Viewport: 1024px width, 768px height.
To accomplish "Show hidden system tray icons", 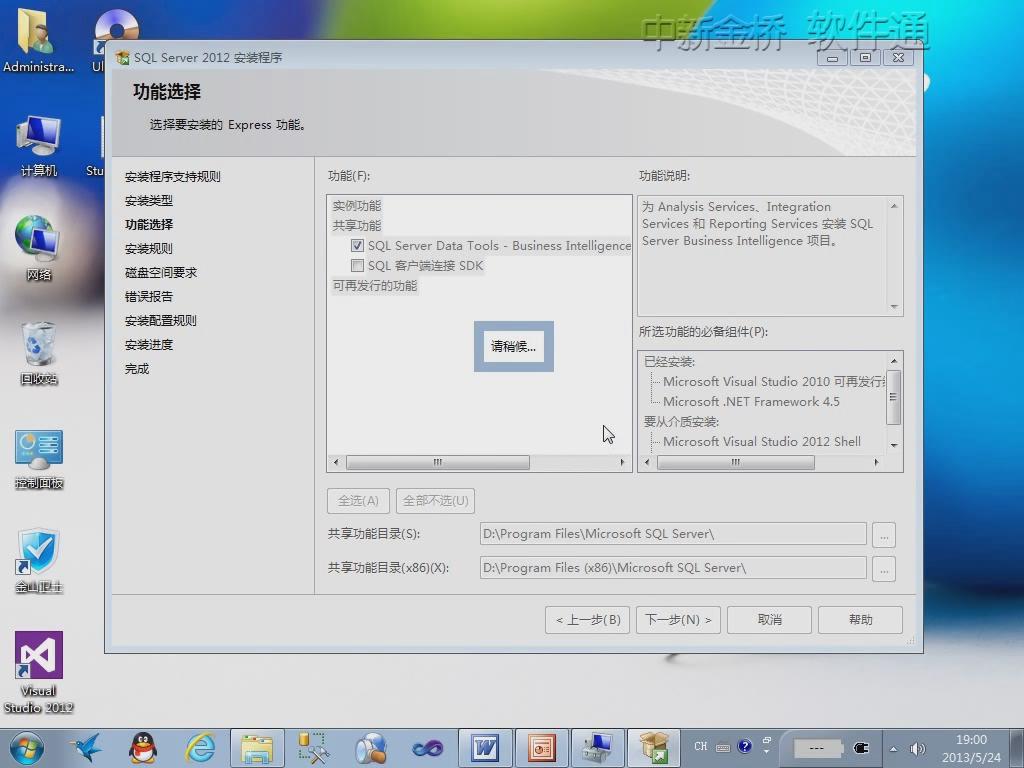I will click(893, 749).
